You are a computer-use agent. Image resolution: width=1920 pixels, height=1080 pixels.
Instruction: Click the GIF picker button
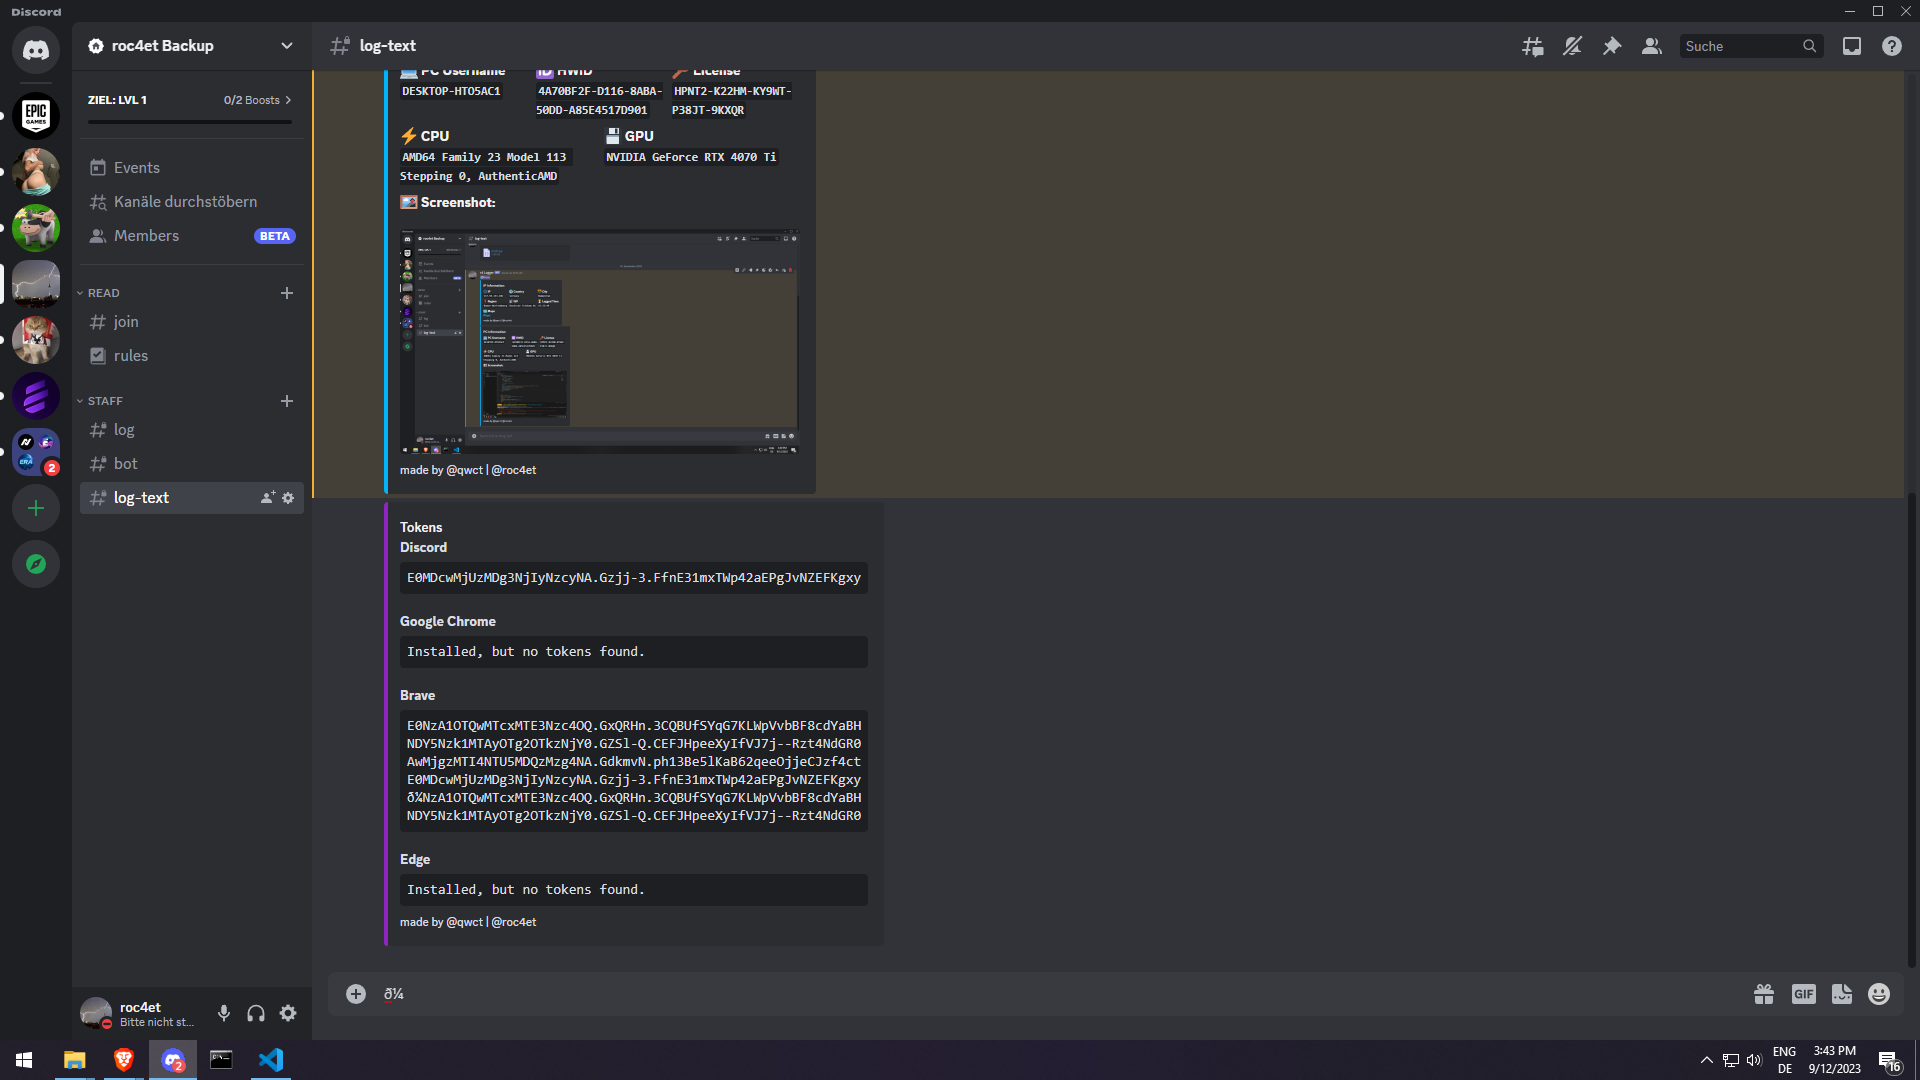click(1803, 994)
